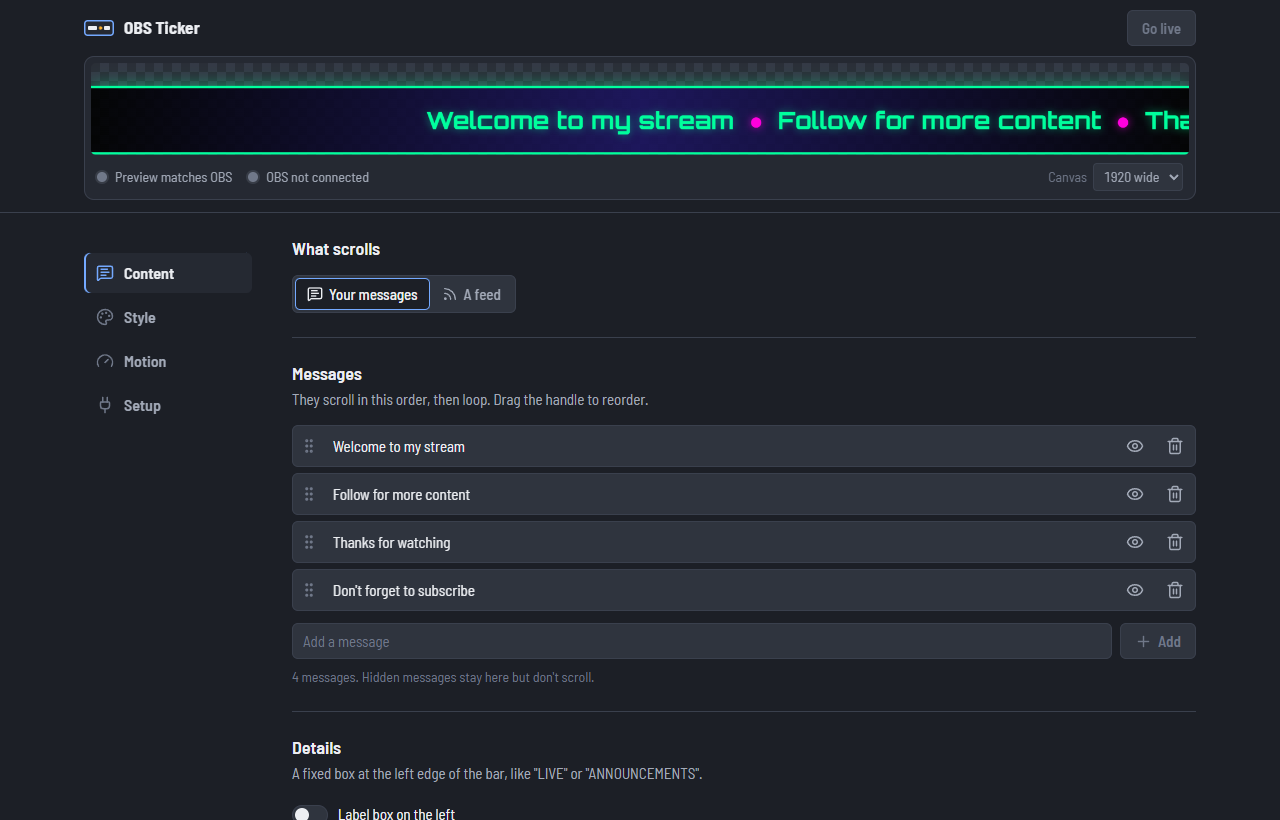The height and width of the screenshot is (820, 1280).
Task: Enable the "Label box on the left" switch
Action: [x=310, y=814]
